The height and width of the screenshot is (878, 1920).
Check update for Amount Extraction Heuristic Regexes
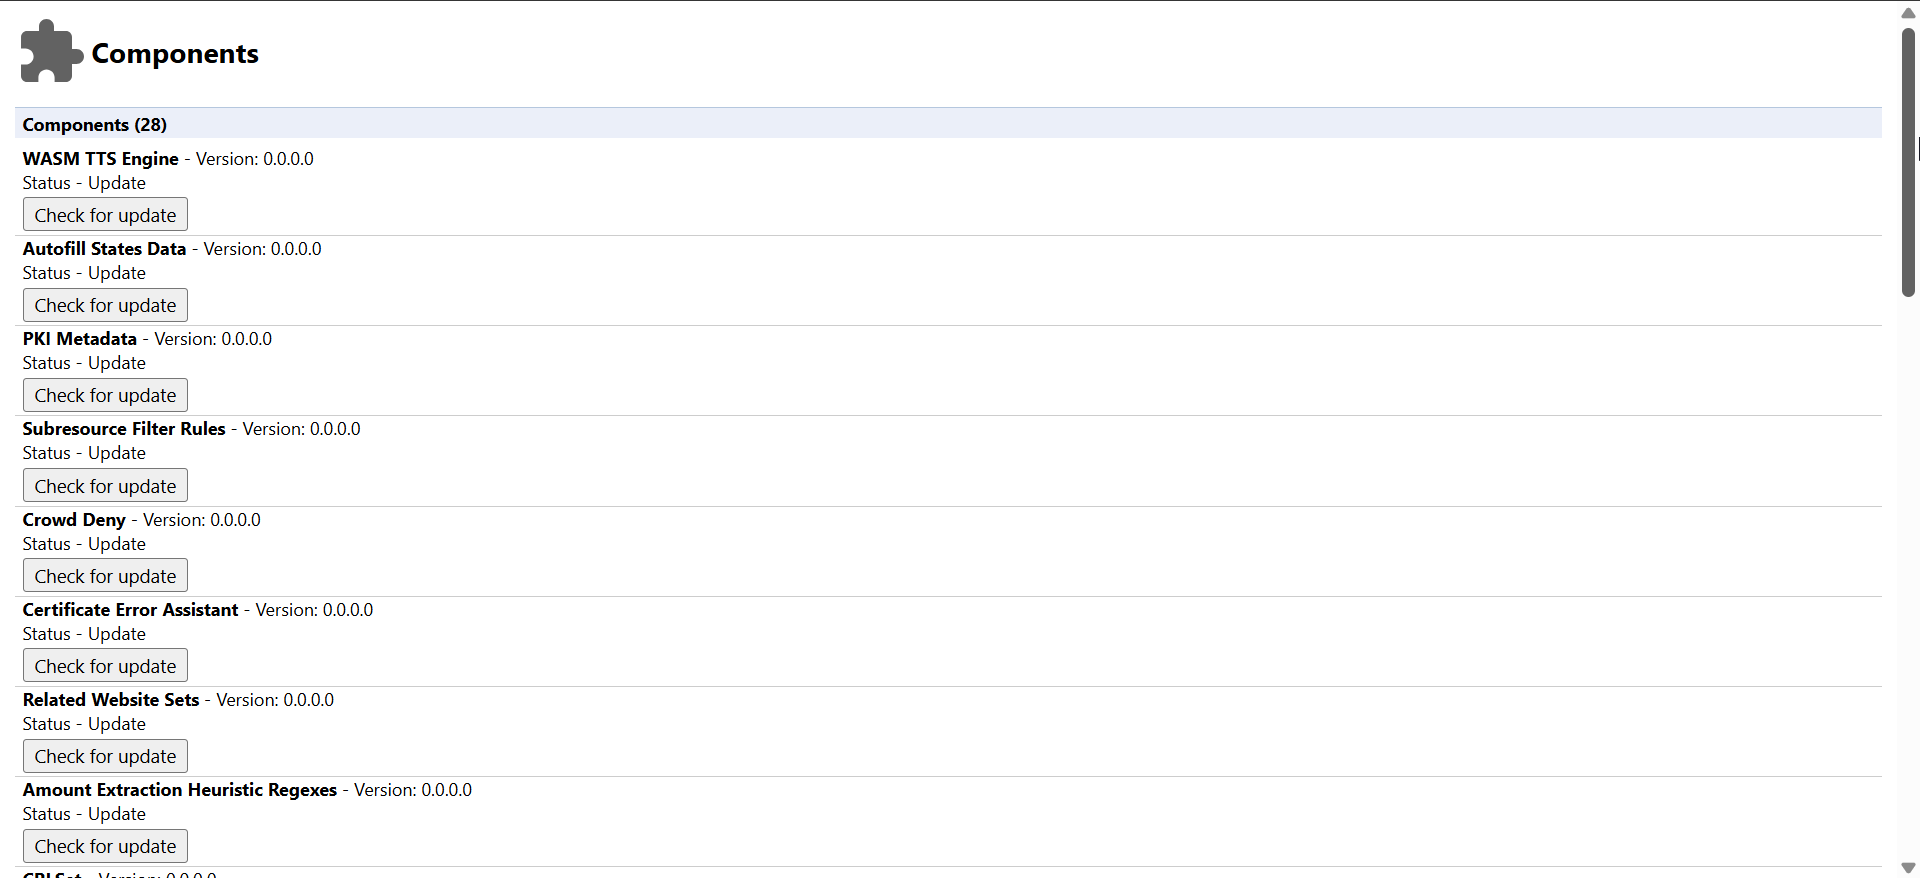tap(105, 846)
